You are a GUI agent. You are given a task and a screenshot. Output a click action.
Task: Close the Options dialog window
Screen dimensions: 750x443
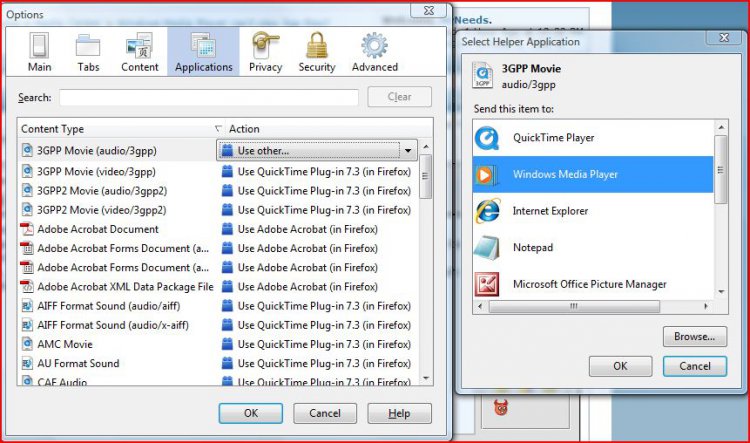coord(429,10)
